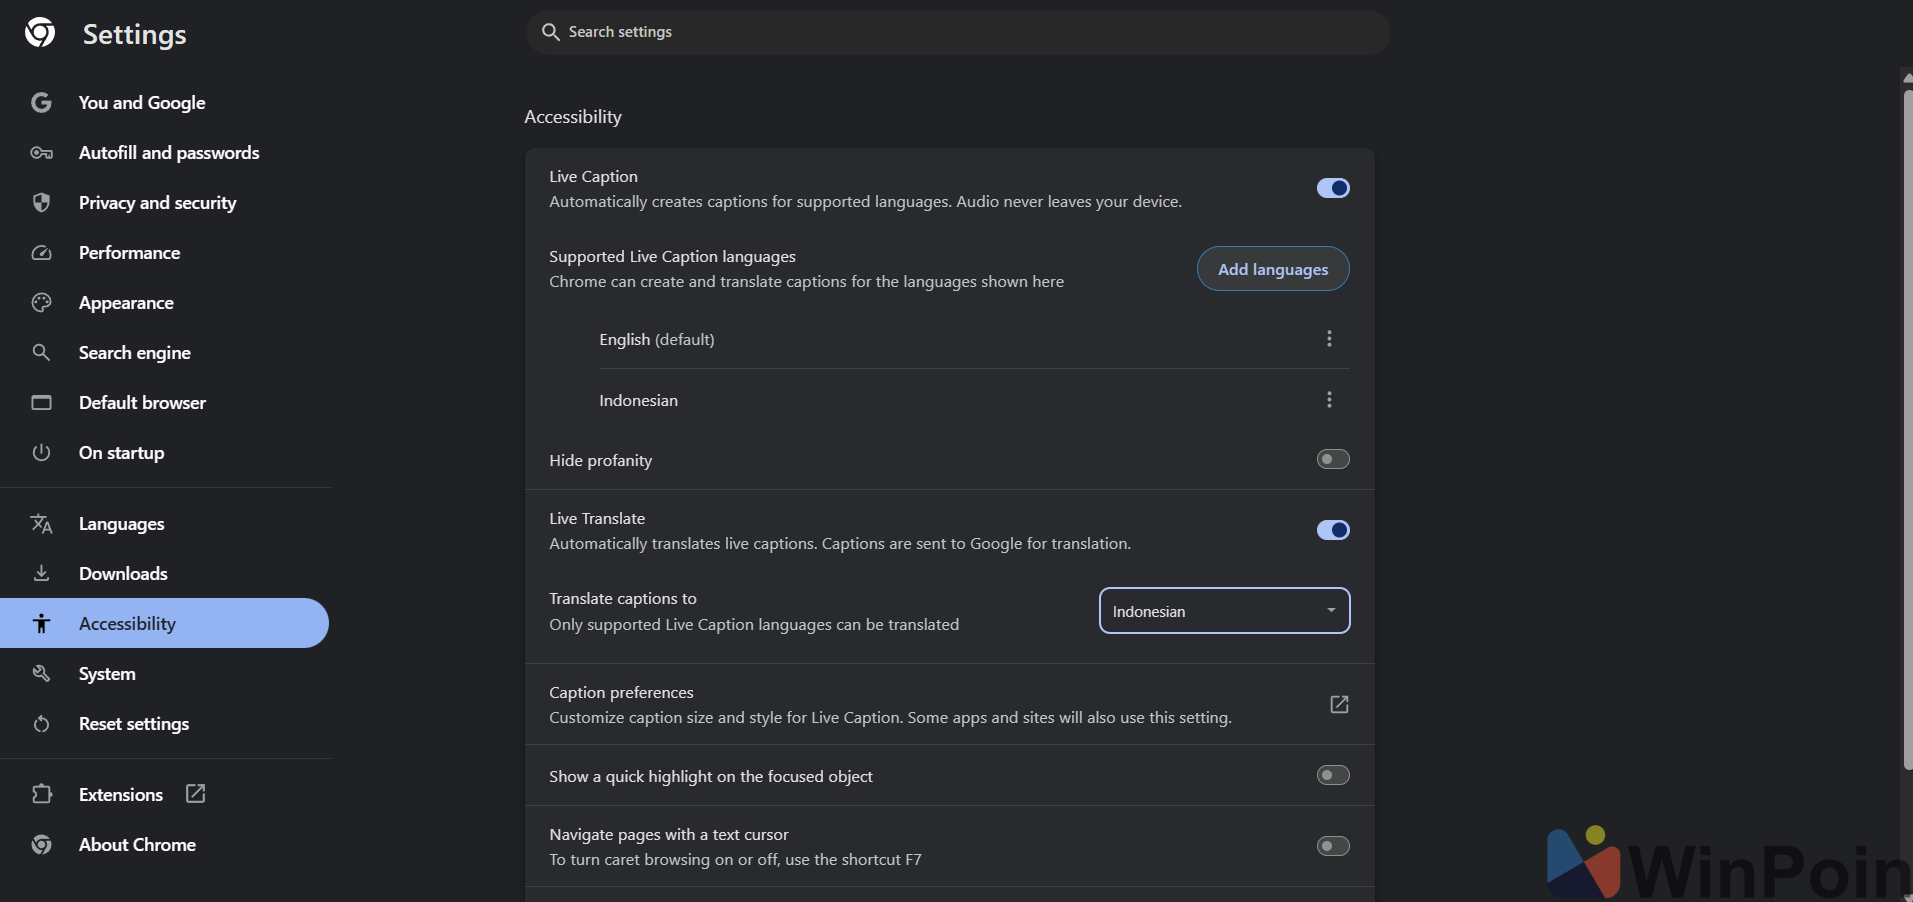Screen dimensions: 1913x902
Task: Click the Appearance palette icon in sidebar
Action: (41, 303)
